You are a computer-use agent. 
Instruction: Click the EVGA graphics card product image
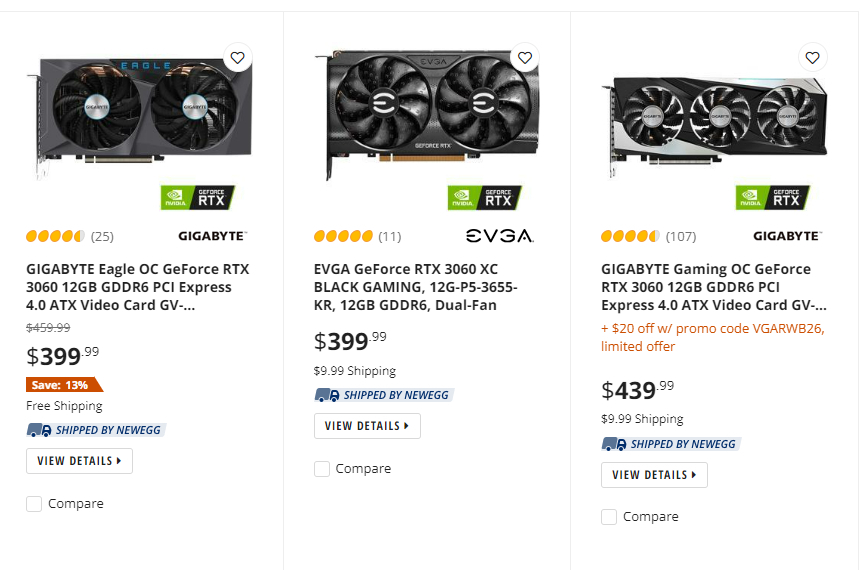pyautogui.click(x=426, y=115)
